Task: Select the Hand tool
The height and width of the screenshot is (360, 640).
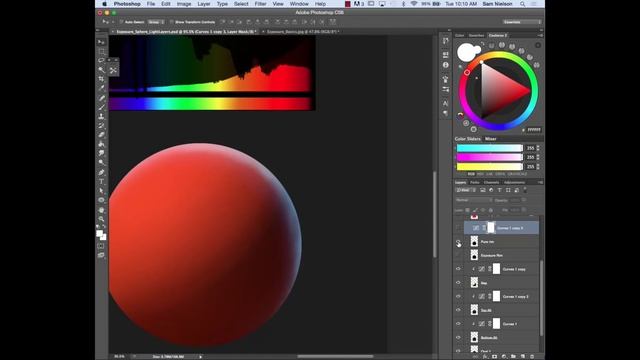Action: [101, 210]
